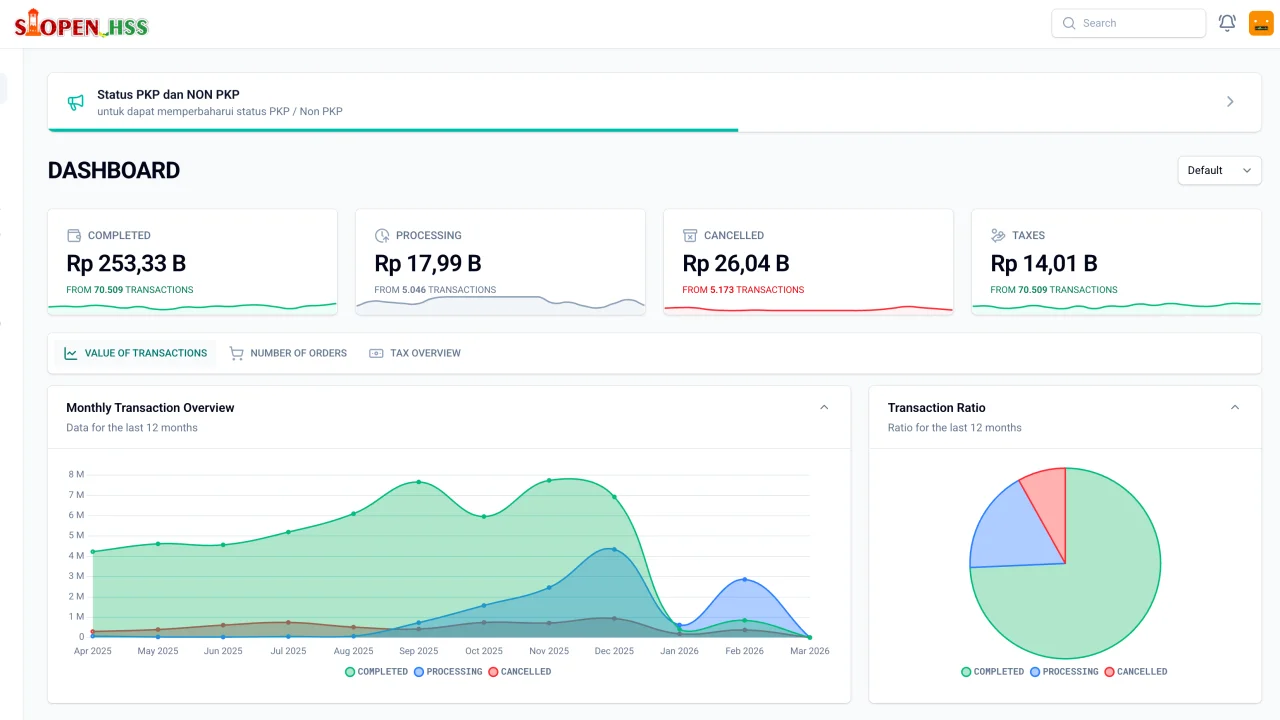Open the orange user avatar menu
Image resolution: width=1280 pixels, height=720 pixels.
click(1261, 23)
